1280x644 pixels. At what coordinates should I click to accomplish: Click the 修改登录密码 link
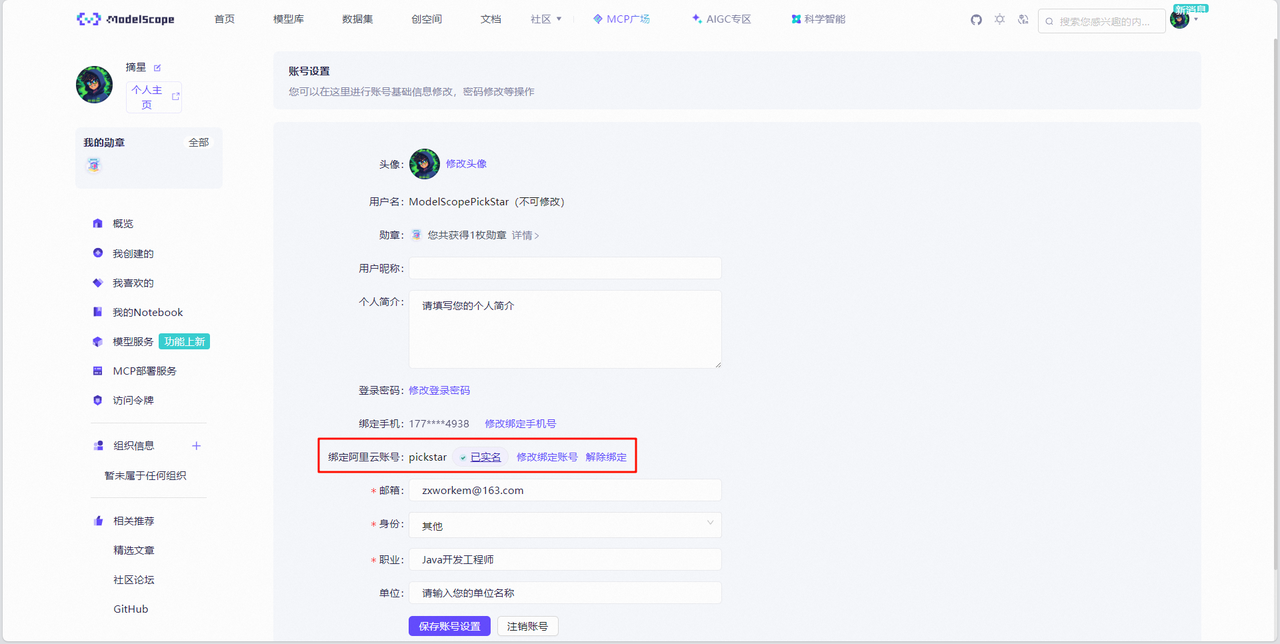[439, 390]
